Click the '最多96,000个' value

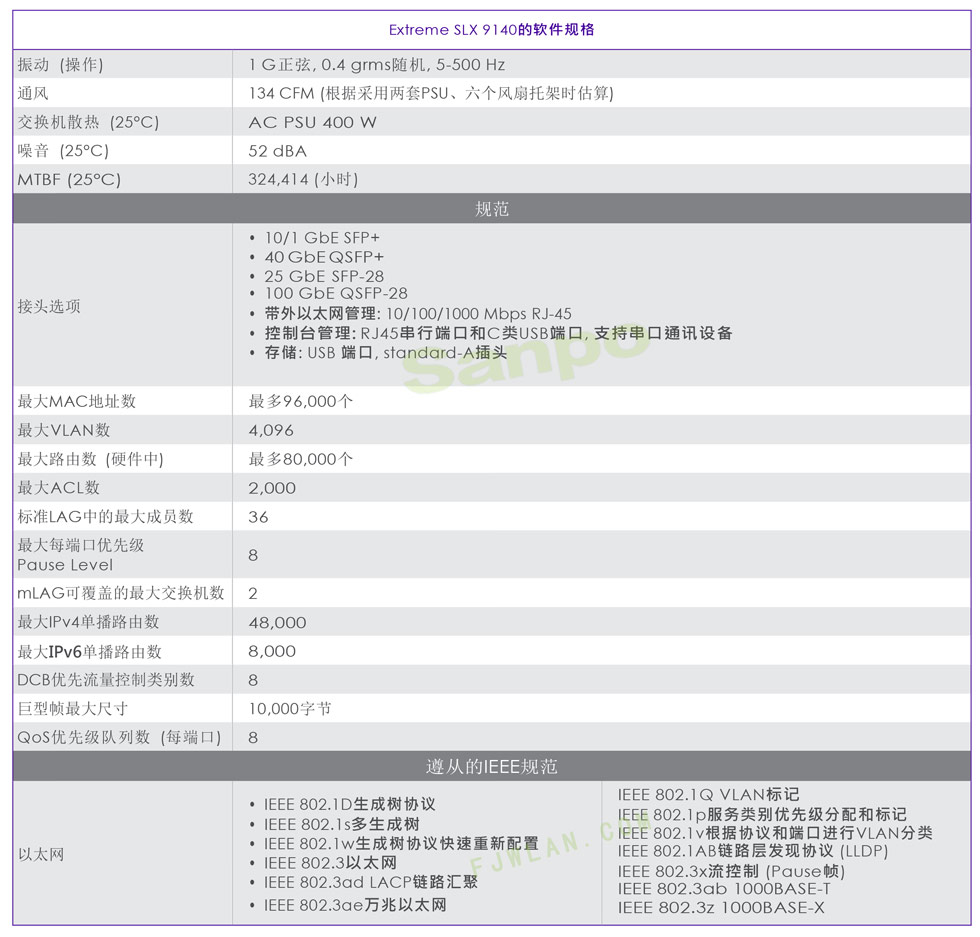pos(301,401)
